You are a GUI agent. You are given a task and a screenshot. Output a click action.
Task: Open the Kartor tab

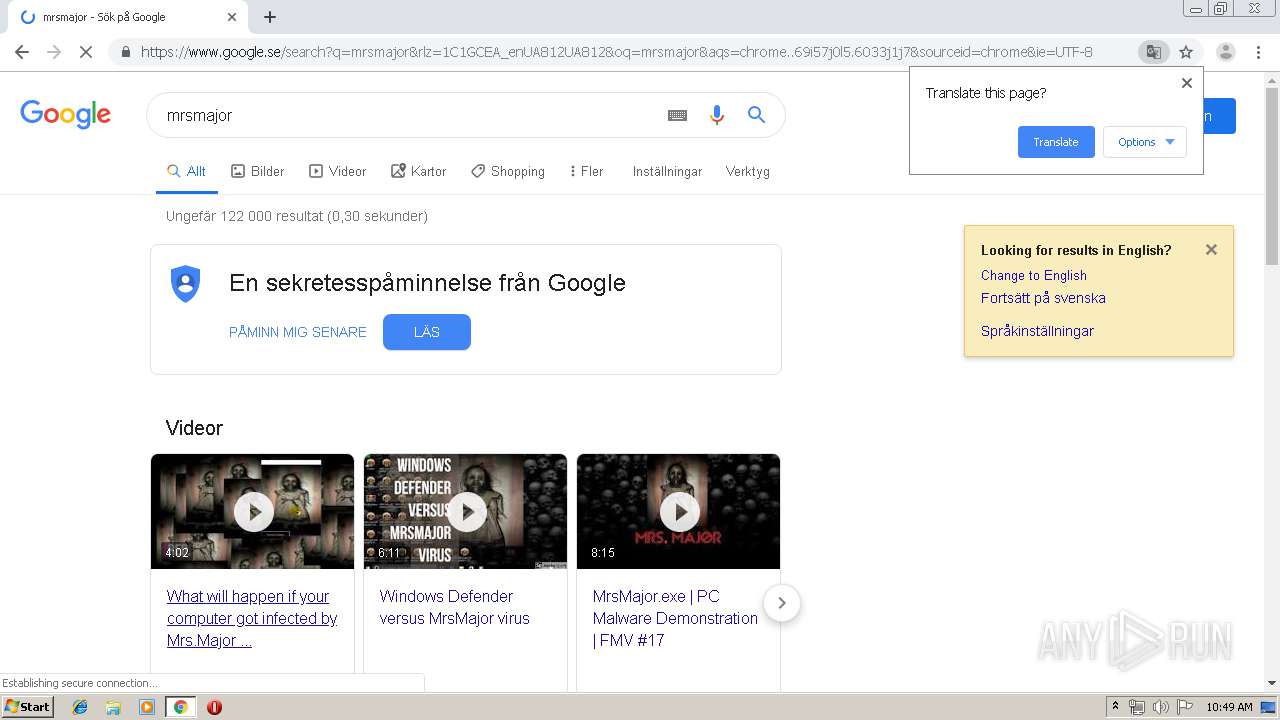point(418,172)
